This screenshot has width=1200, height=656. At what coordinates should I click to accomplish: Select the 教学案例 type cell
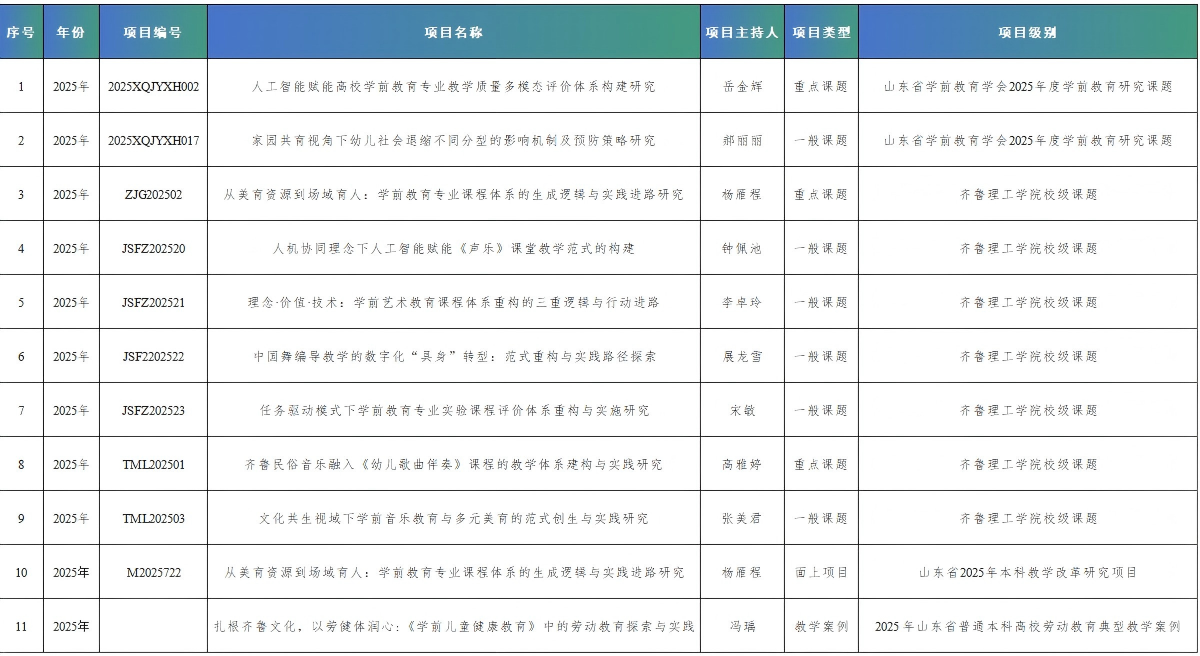pos(821,627)
